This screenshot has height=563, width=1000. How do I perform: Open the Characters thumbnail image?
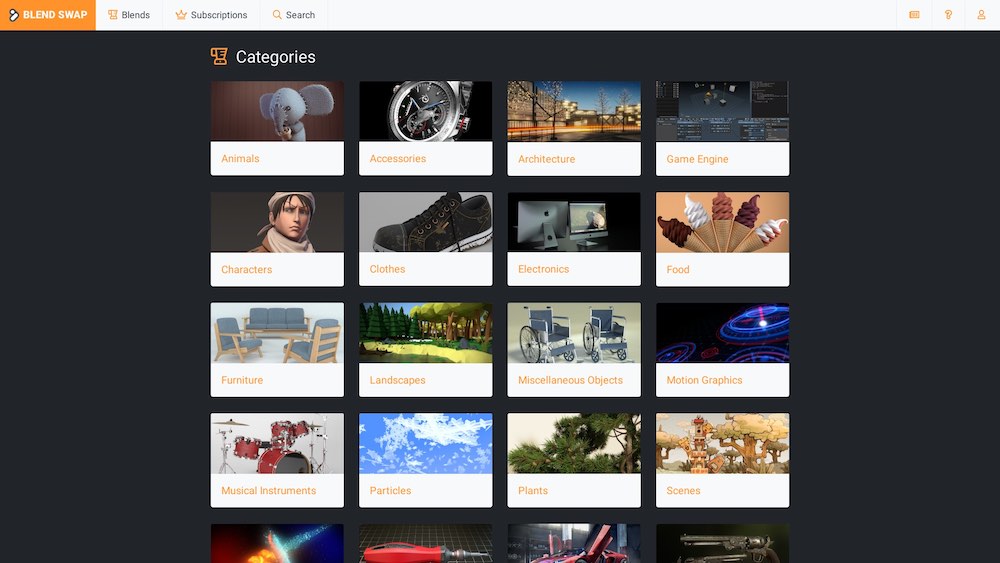pyautogui.click(x=277, y=222)
